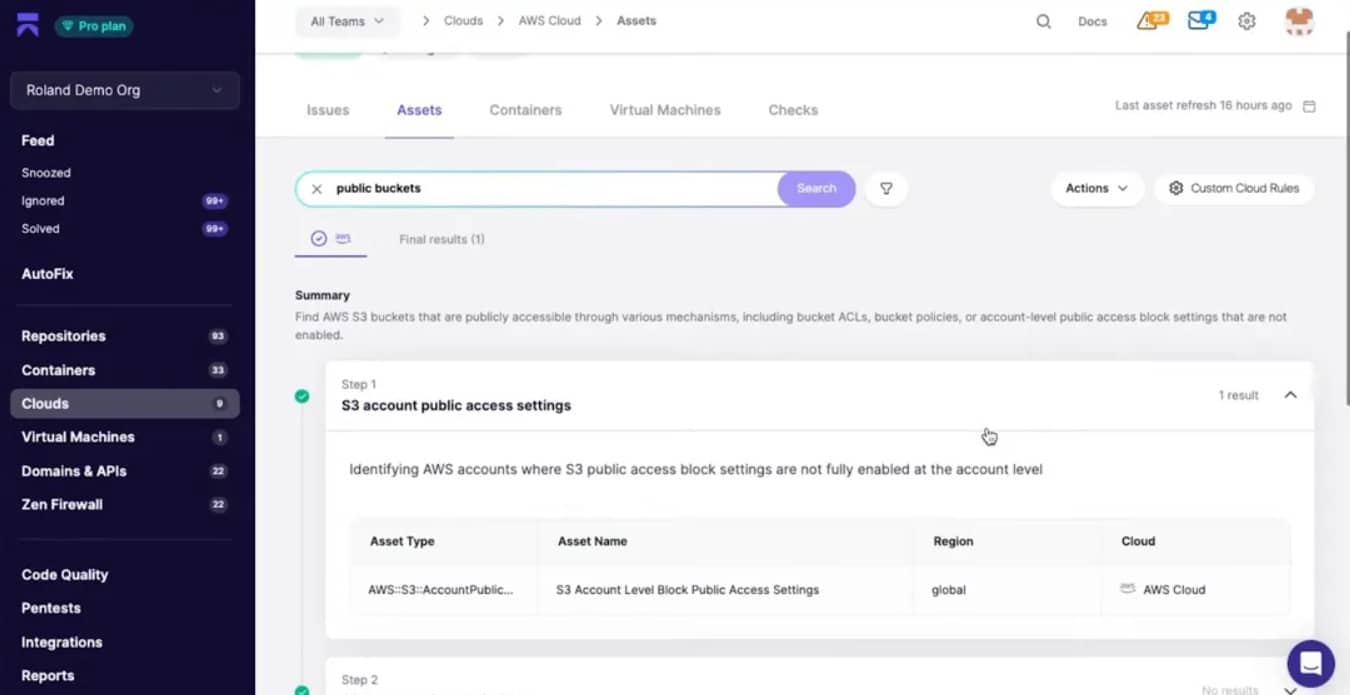Switch to the Containers tab
Image resolution: width=1350 pixels, height=695 pixels.
point(525,110)
